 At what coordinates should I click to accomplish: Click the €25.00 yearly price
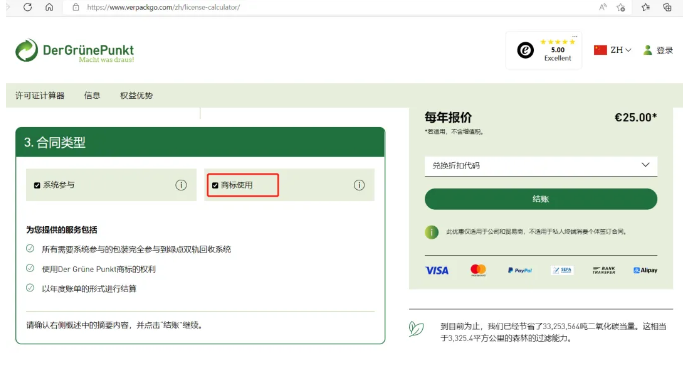(635, 117)
